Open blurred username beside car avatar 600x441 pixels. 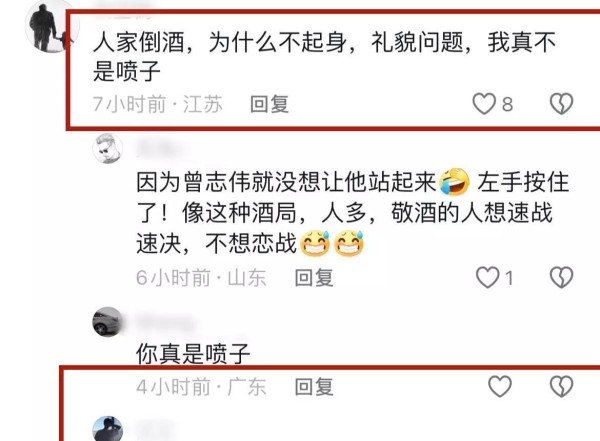click(165, 323)
